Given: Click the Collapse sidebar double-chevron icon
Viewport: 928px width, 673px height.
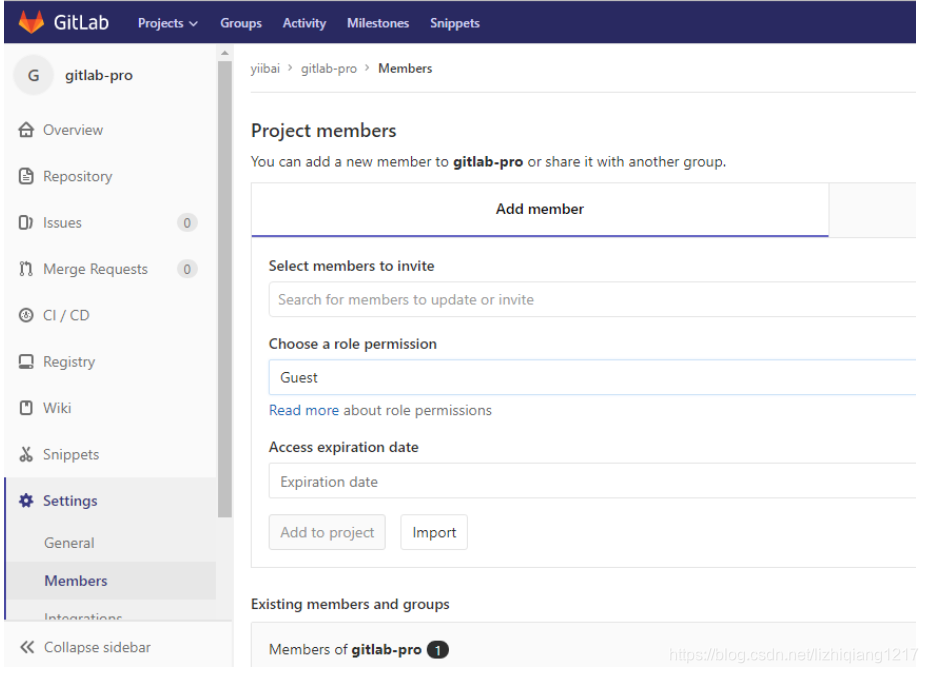Looking at the screenshot, I should 27,647.
